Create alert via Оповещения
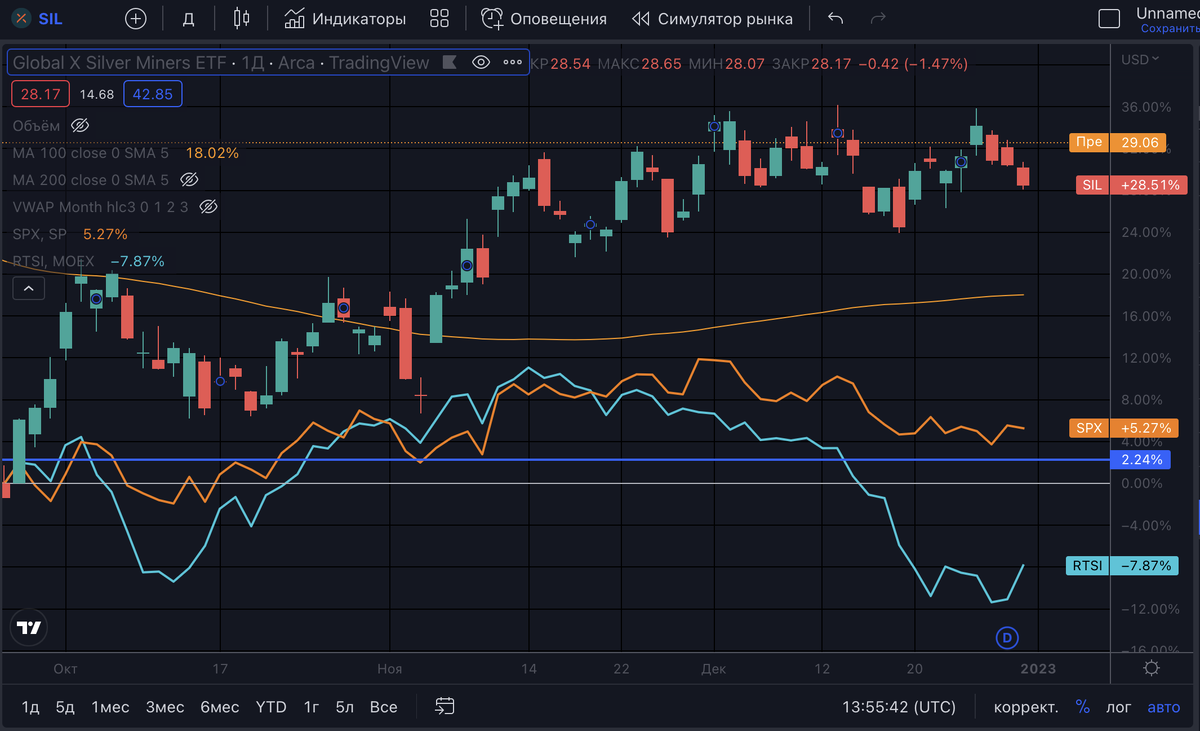 (x=544, y=18)
